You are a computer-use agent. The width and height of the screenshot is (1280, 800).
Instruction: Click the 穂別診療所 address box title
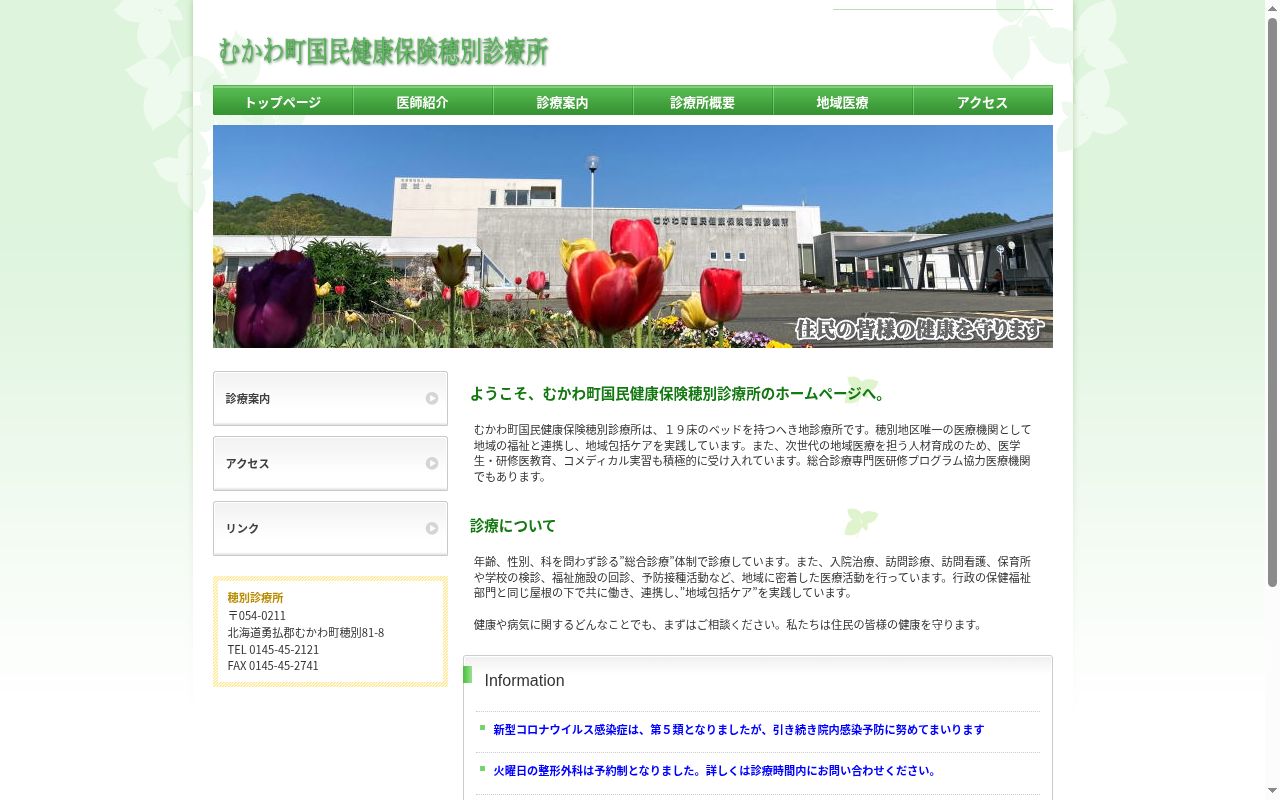(255, 598)
